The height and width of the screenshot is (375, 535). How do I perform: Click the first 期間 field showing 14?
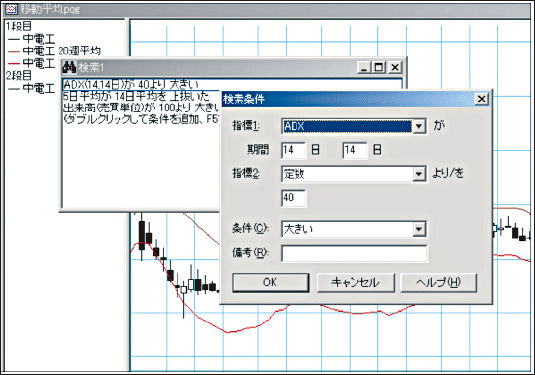293,150
